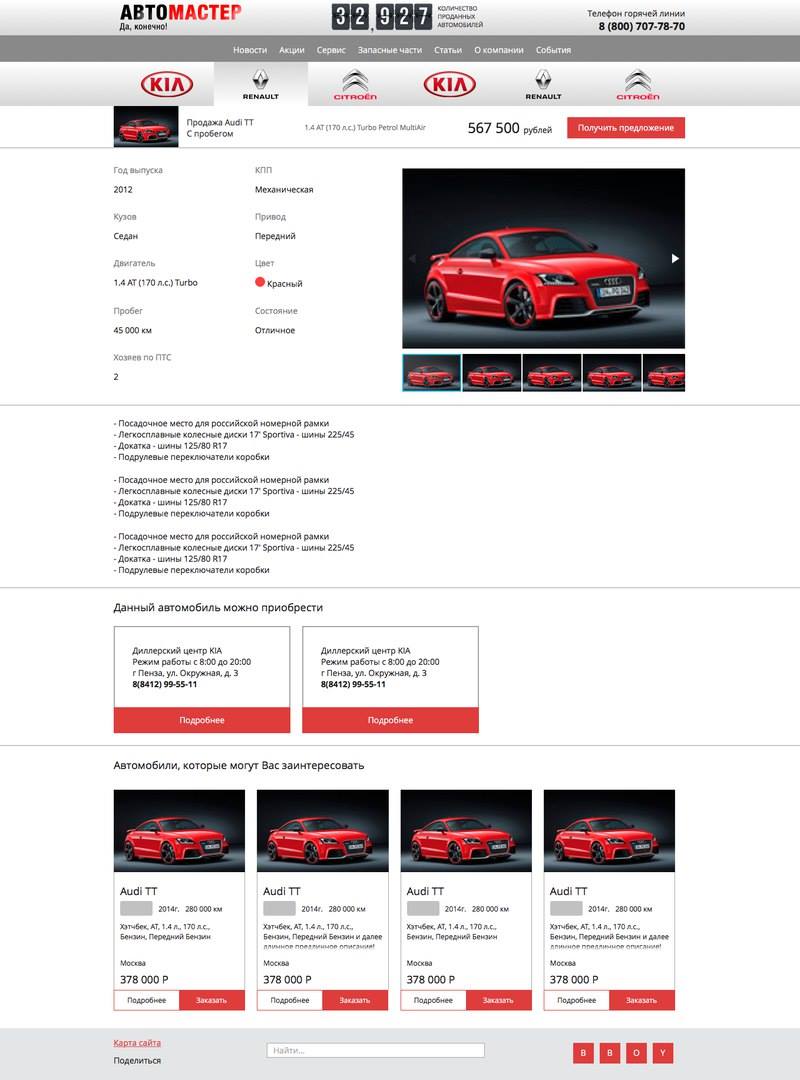
Task: Click the sold cars counter 32,927
Action: pos(382,17)
